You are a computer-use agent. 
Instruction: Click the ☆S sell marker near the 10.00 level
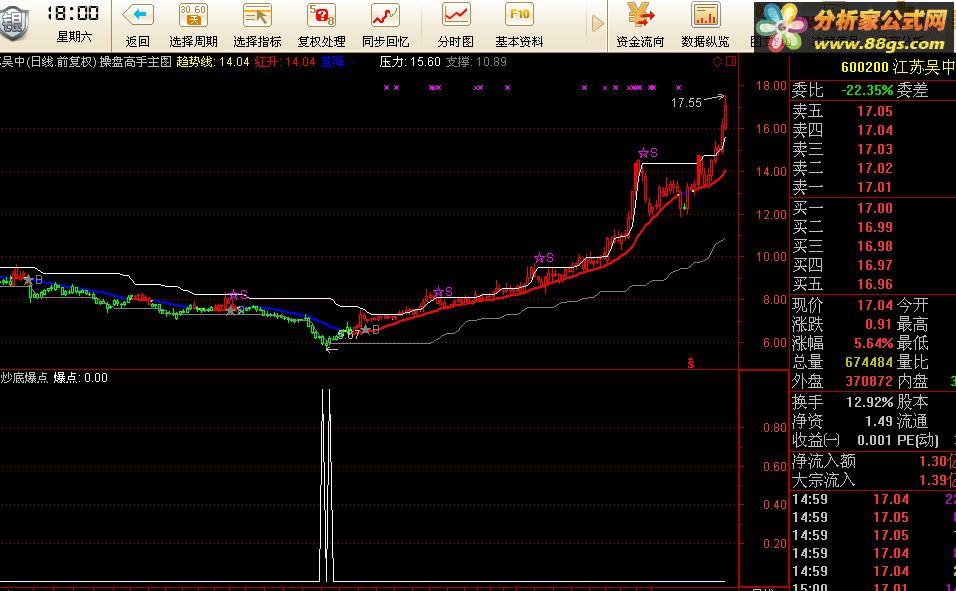(x=543, y=257)
